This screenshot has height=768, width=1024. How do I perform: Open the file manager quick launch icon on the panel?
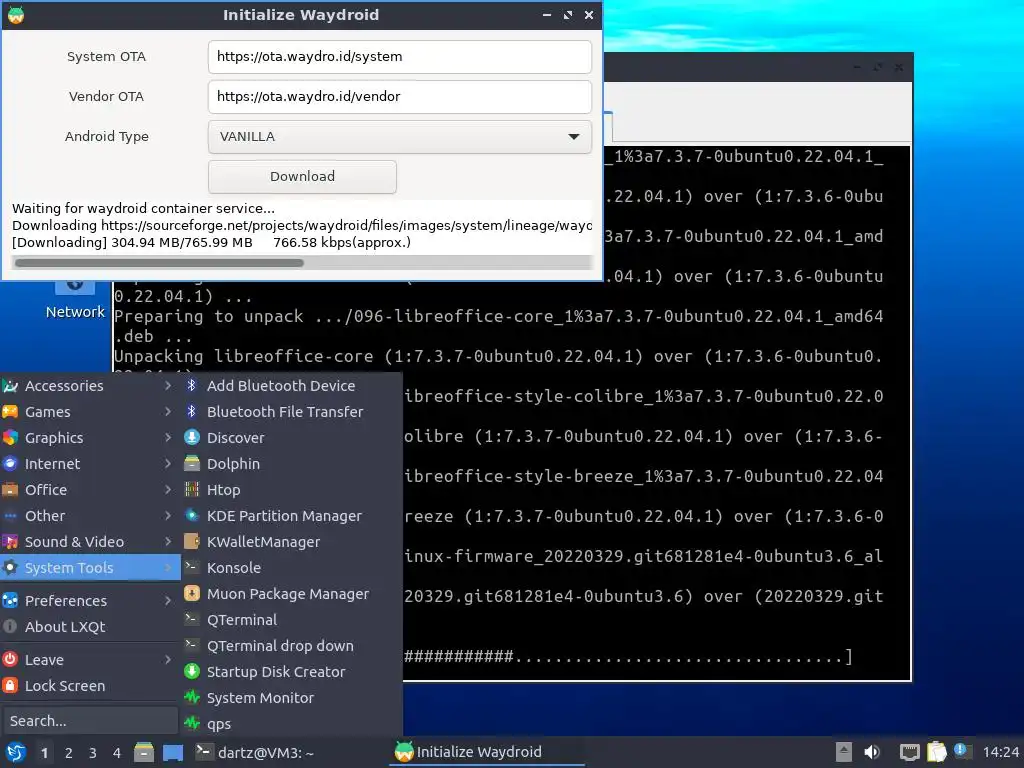pos(144,752)
